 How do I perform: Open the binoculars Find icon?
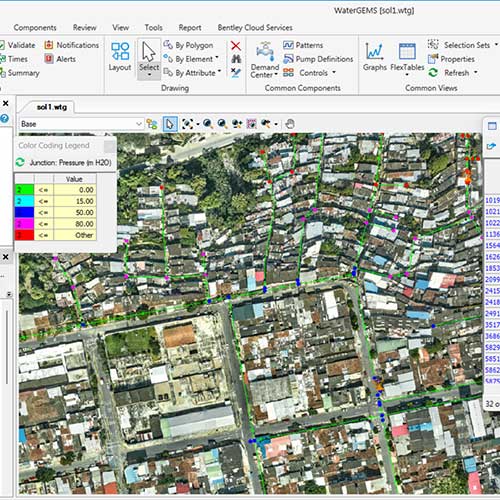tap(236, 59)
